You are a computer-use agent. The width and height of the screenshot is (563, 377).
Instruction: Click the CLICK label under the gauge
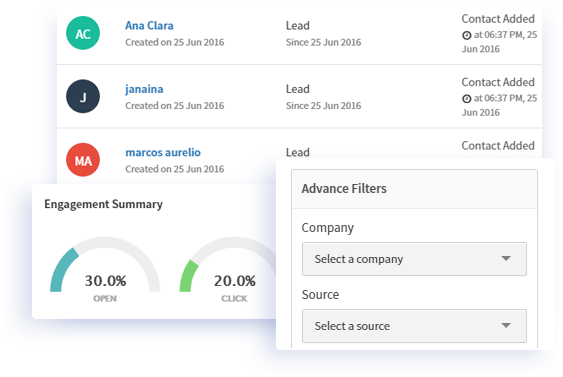(234, 299)
